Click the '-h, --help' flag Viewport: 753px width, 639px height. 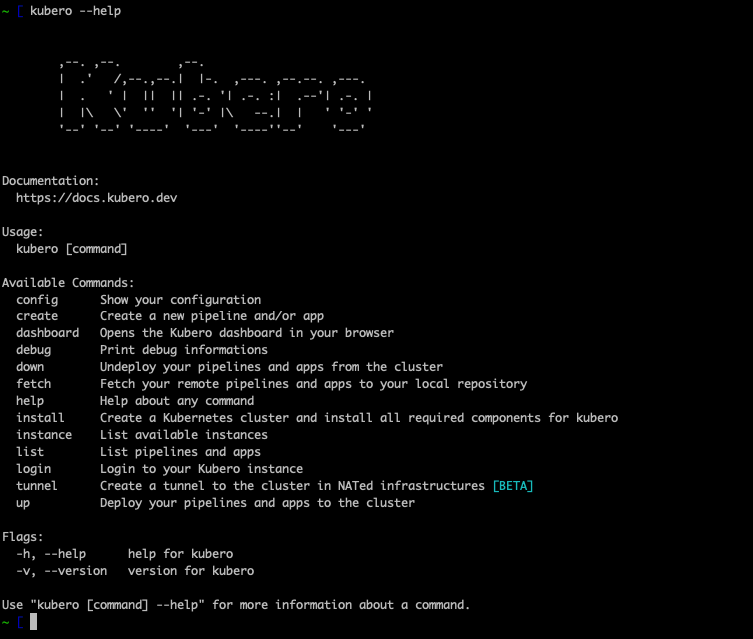(51, 554)
